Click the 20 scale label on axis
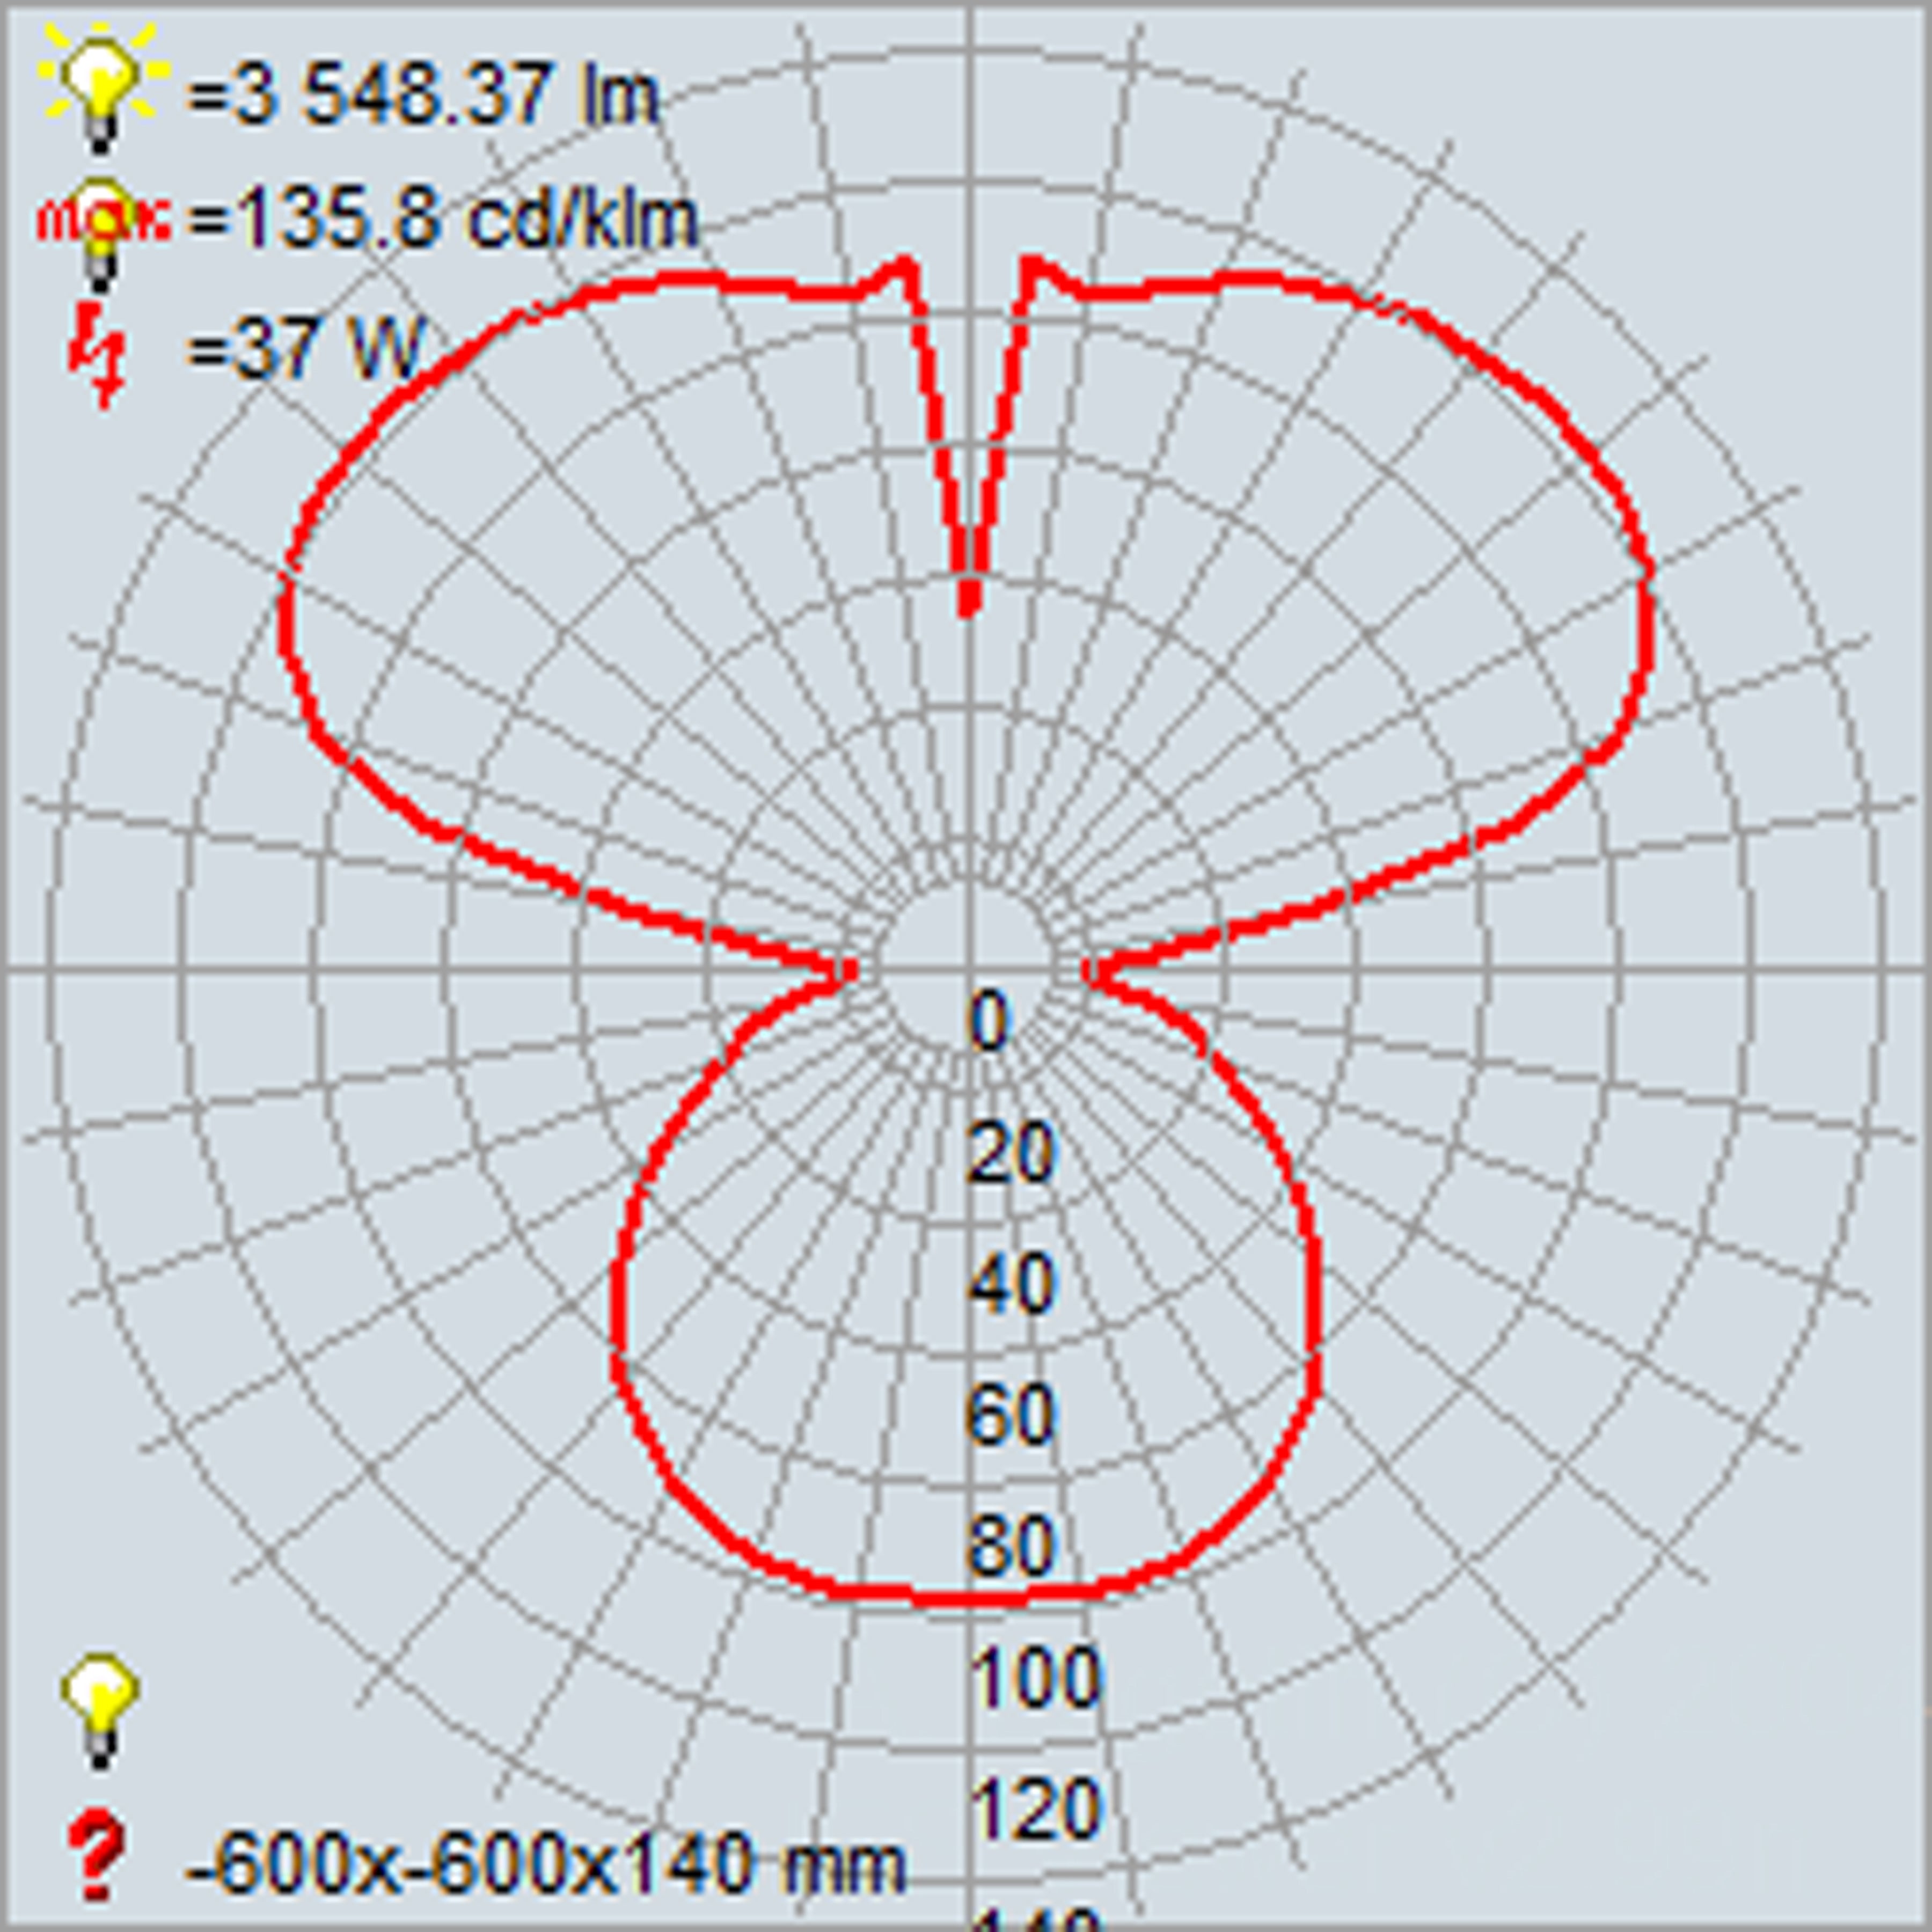Image resolution: width=1932 pixels, height=1932 pixels. coord(1011,1152)
